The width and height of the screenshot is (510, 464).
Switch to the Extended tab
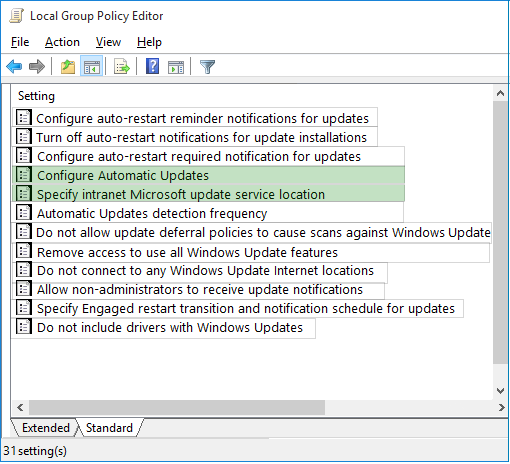(x=46, y=428)
